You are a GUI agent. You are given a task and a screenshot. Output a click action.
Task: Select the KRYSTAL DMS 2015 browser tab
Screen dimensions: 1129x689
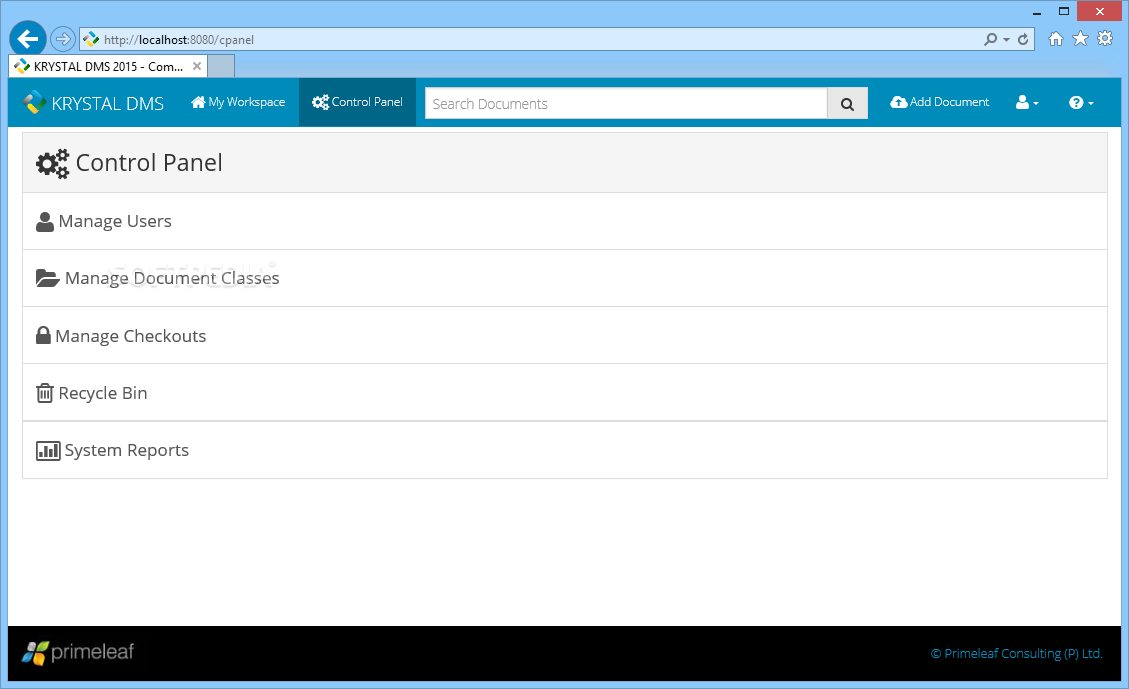point(108,66)
